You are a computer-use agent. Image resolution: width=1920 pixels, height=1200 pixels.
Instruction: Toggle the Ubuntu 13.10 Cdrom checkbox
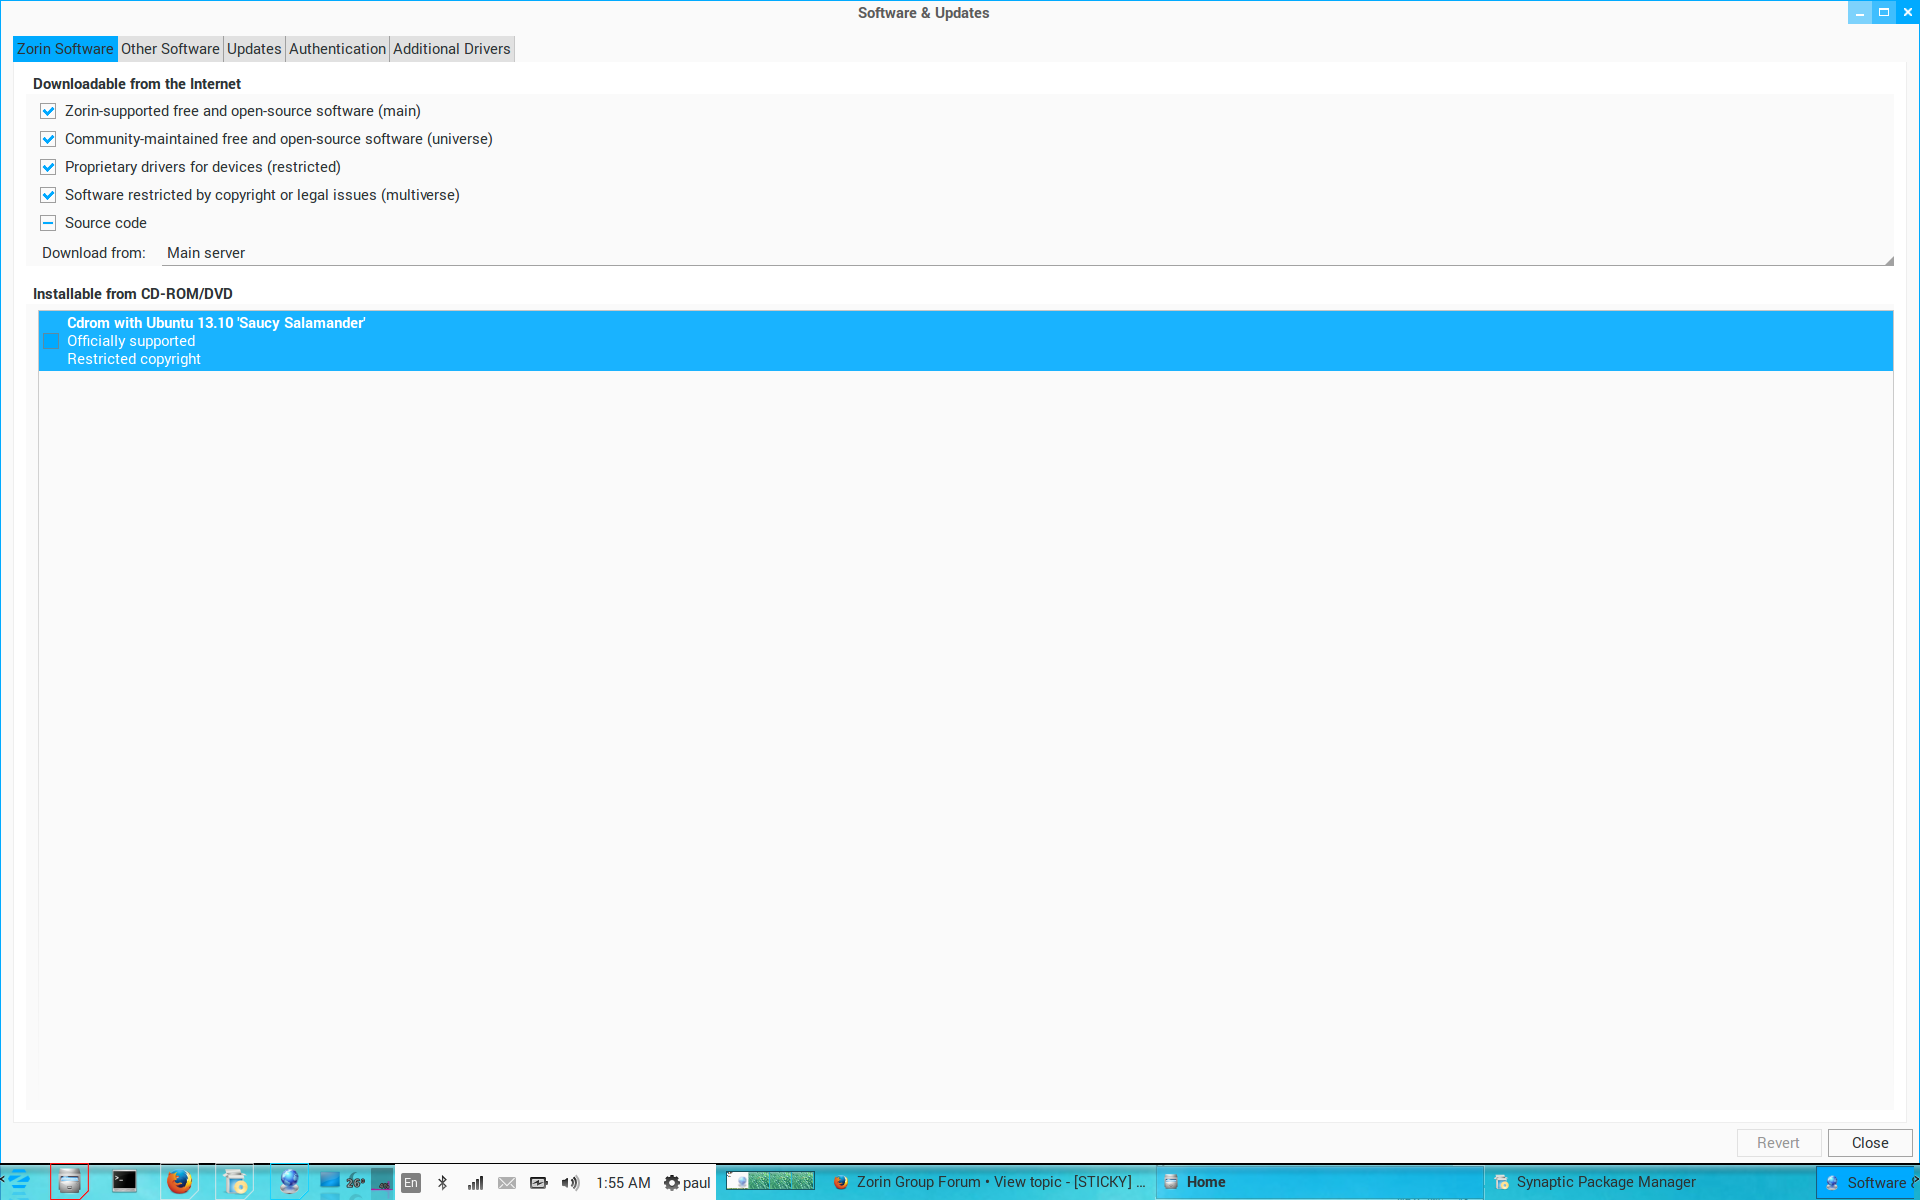[52, 341]
